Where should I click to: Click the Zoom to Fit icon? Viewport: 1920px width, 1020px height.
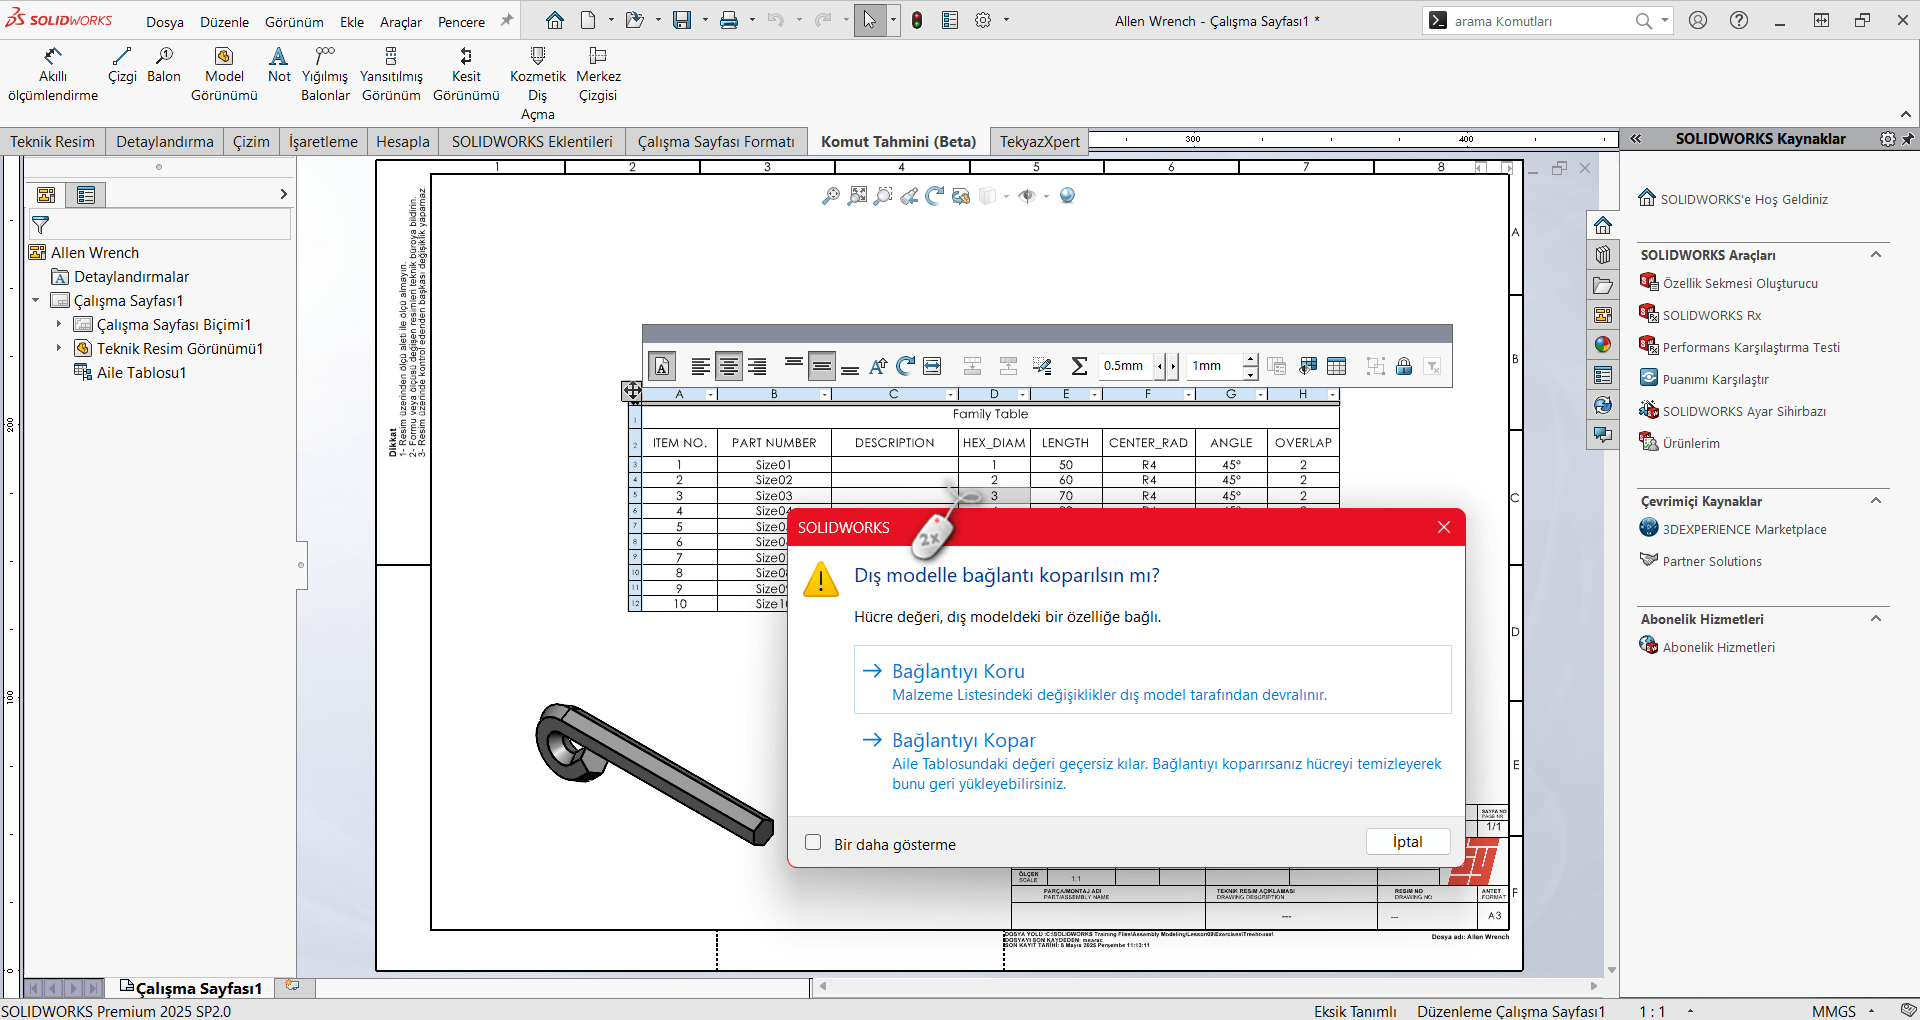point(857,196)
